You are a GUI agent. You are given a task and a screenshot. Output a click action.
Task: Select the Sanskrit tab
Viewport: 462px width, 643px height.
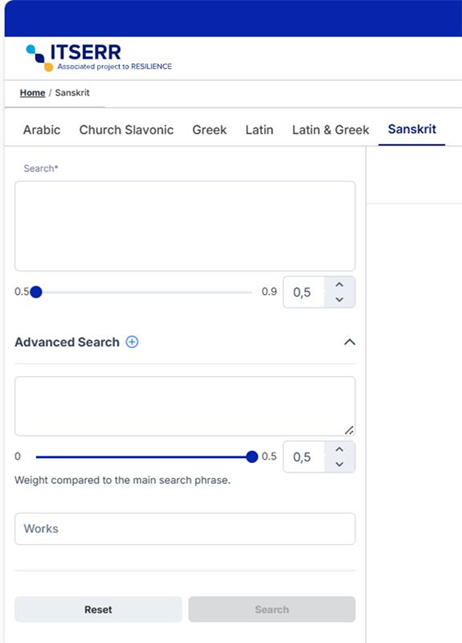412,129
